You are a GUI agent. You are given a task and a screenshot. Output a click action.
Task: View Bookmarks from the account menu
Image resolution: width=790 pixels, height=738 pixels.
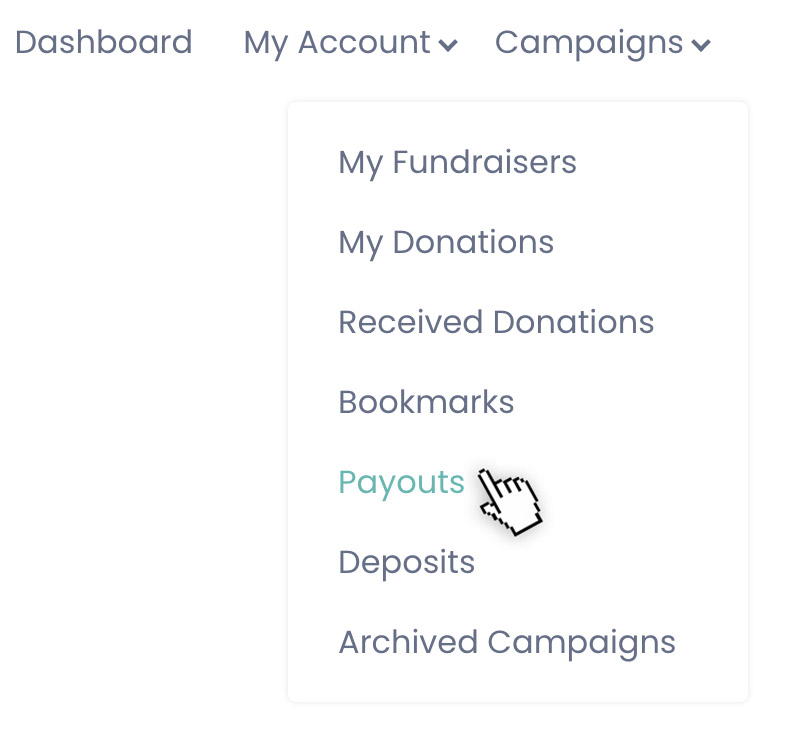(426, 402)
